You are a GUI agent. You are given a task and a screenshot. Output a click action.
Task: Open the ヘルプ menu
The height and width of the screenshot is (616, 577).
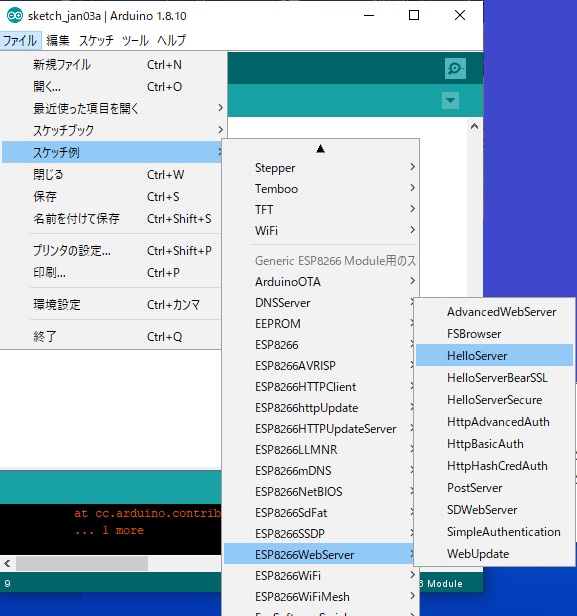click(172, 40)
